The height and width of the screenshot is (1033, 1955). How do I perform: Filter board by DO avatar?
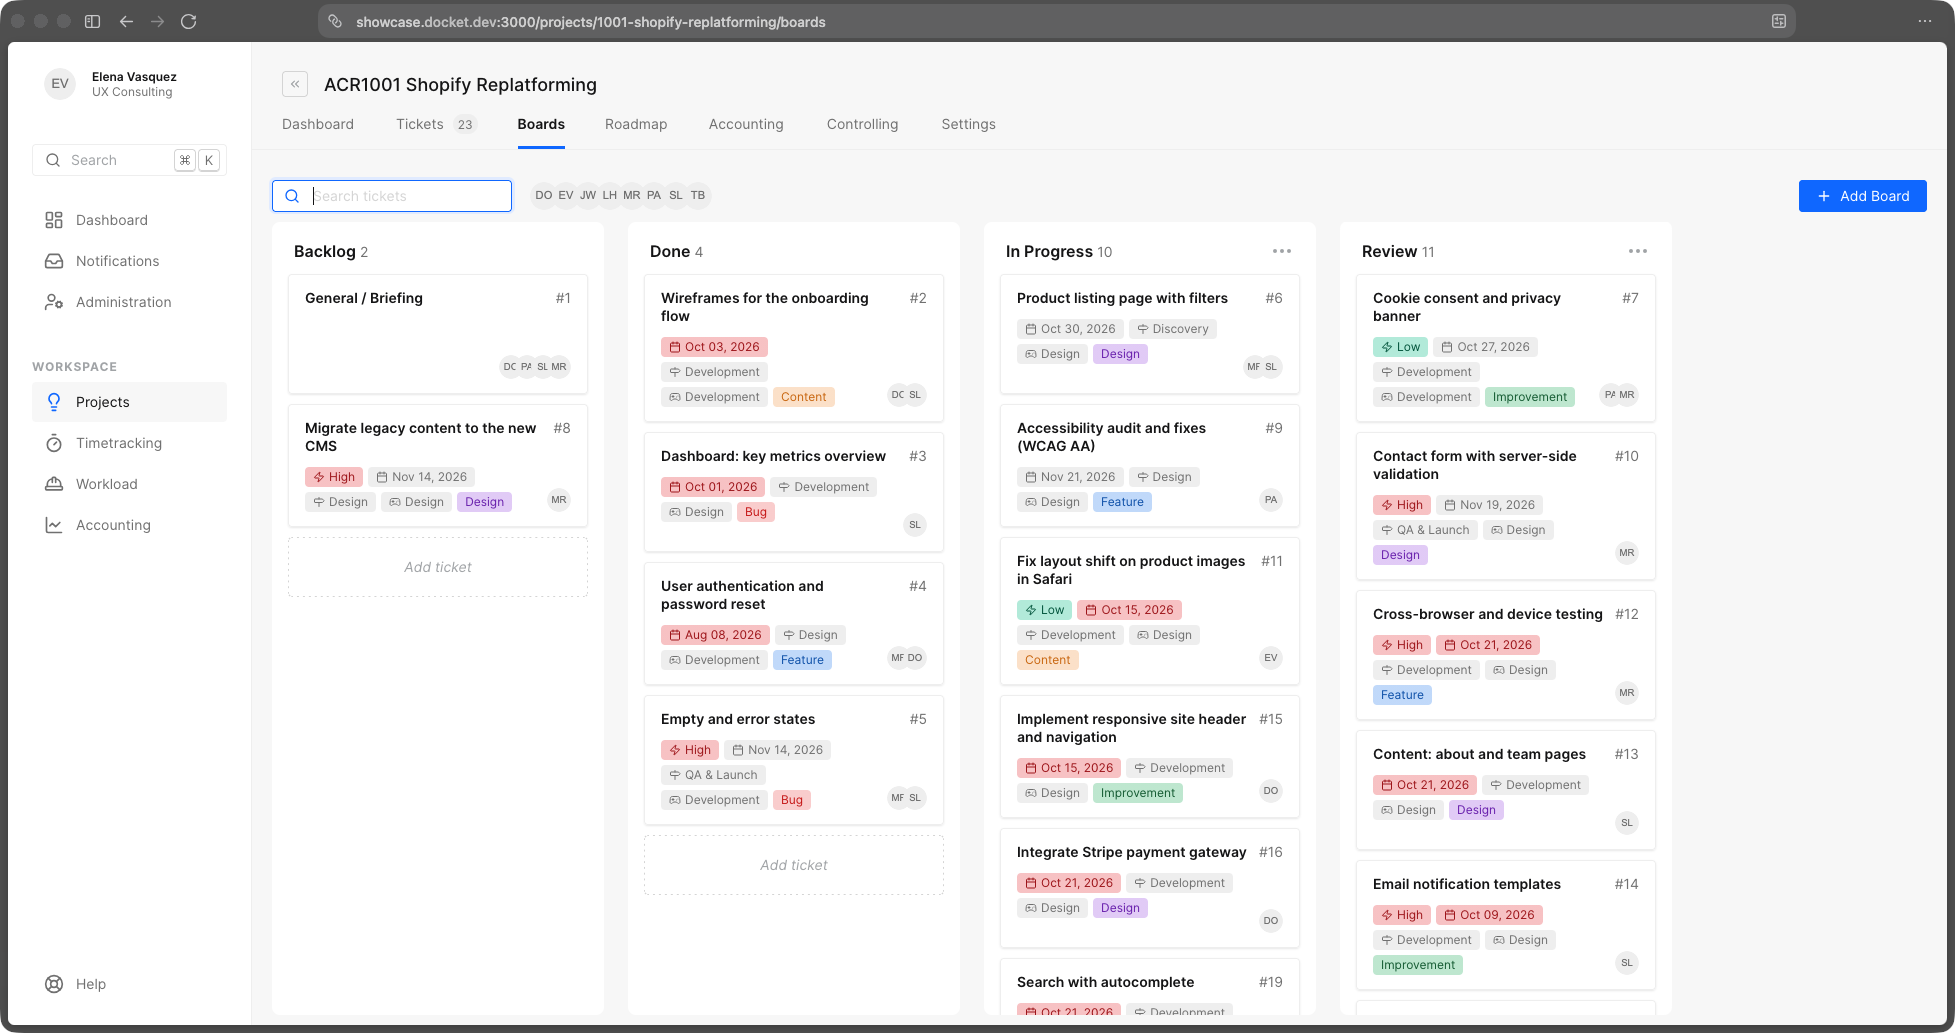click(x=543, y=196)
